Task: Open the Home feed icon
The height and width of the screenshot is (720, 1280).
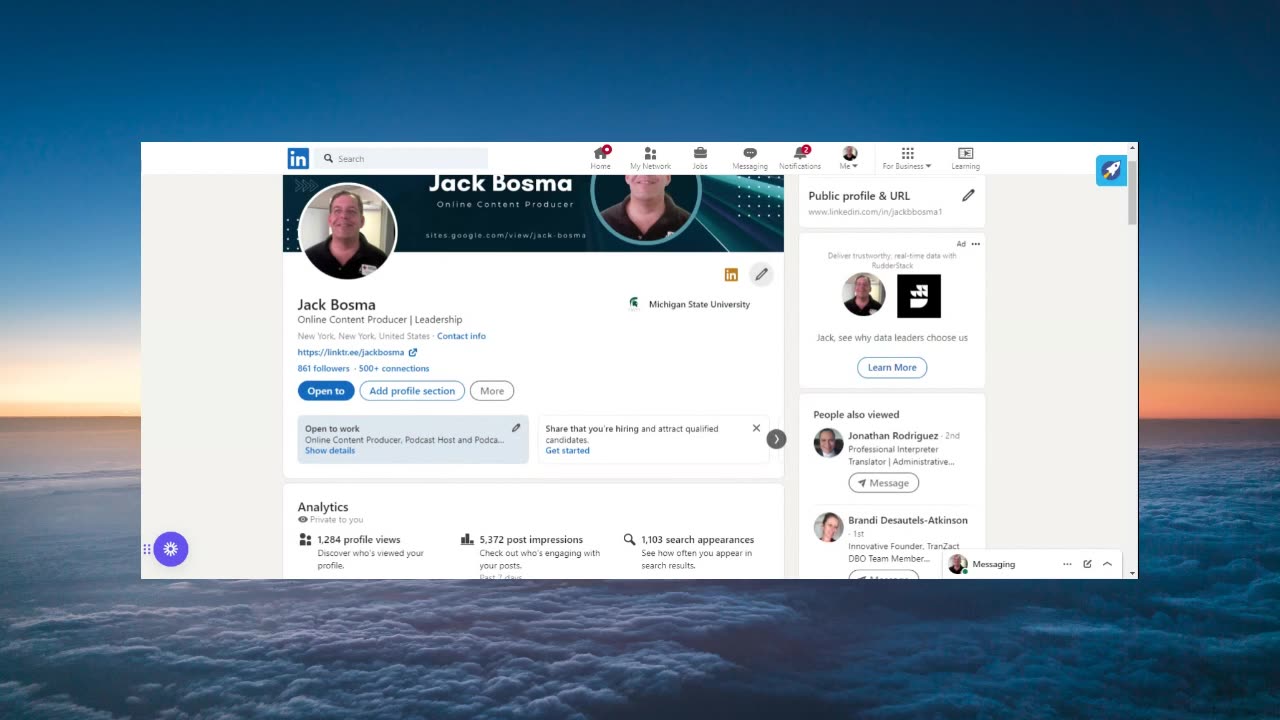Action: click(600, 158)
